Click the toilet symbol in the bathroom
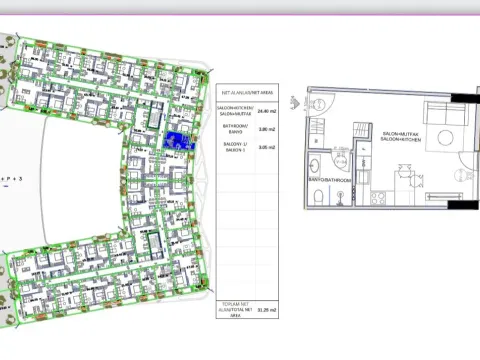480x360 pixels. [319, 197]
